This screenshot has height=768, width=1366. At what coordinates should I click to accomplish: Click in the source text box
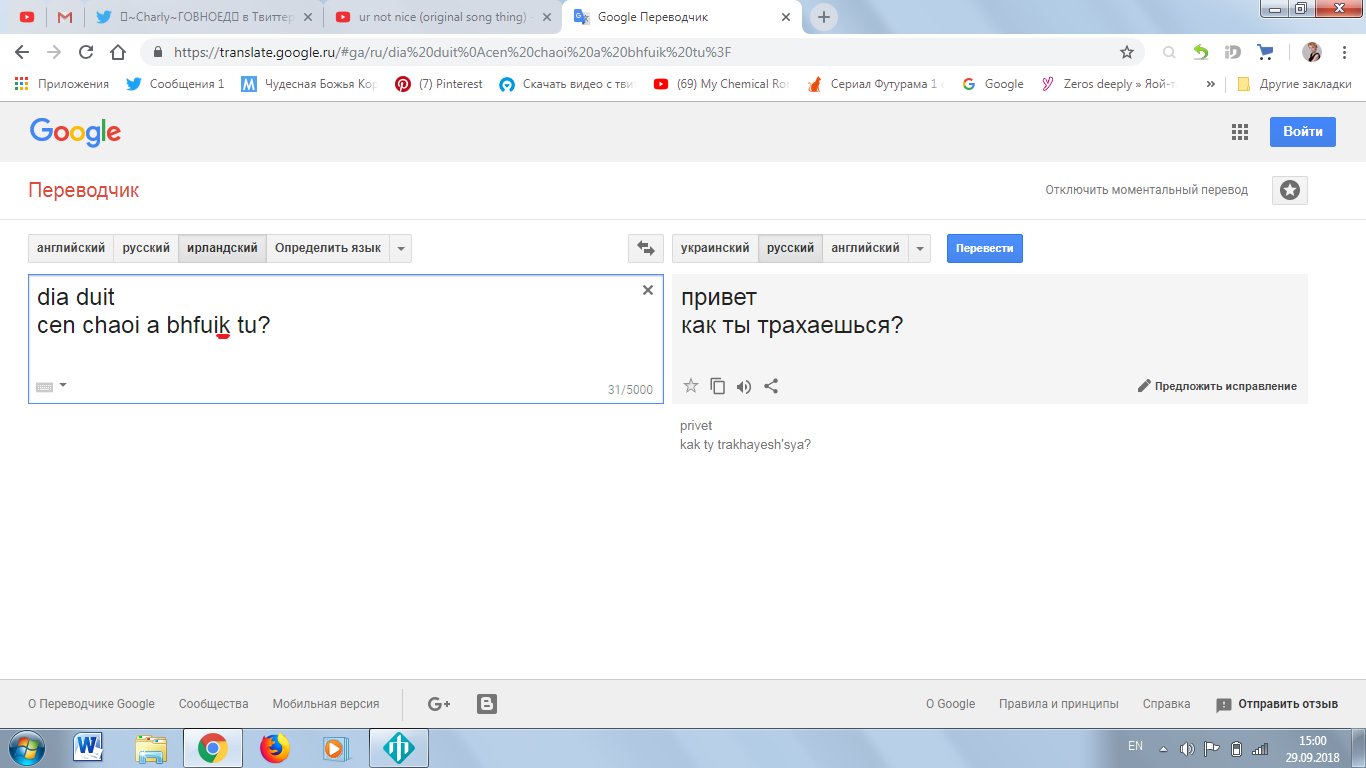345,339
